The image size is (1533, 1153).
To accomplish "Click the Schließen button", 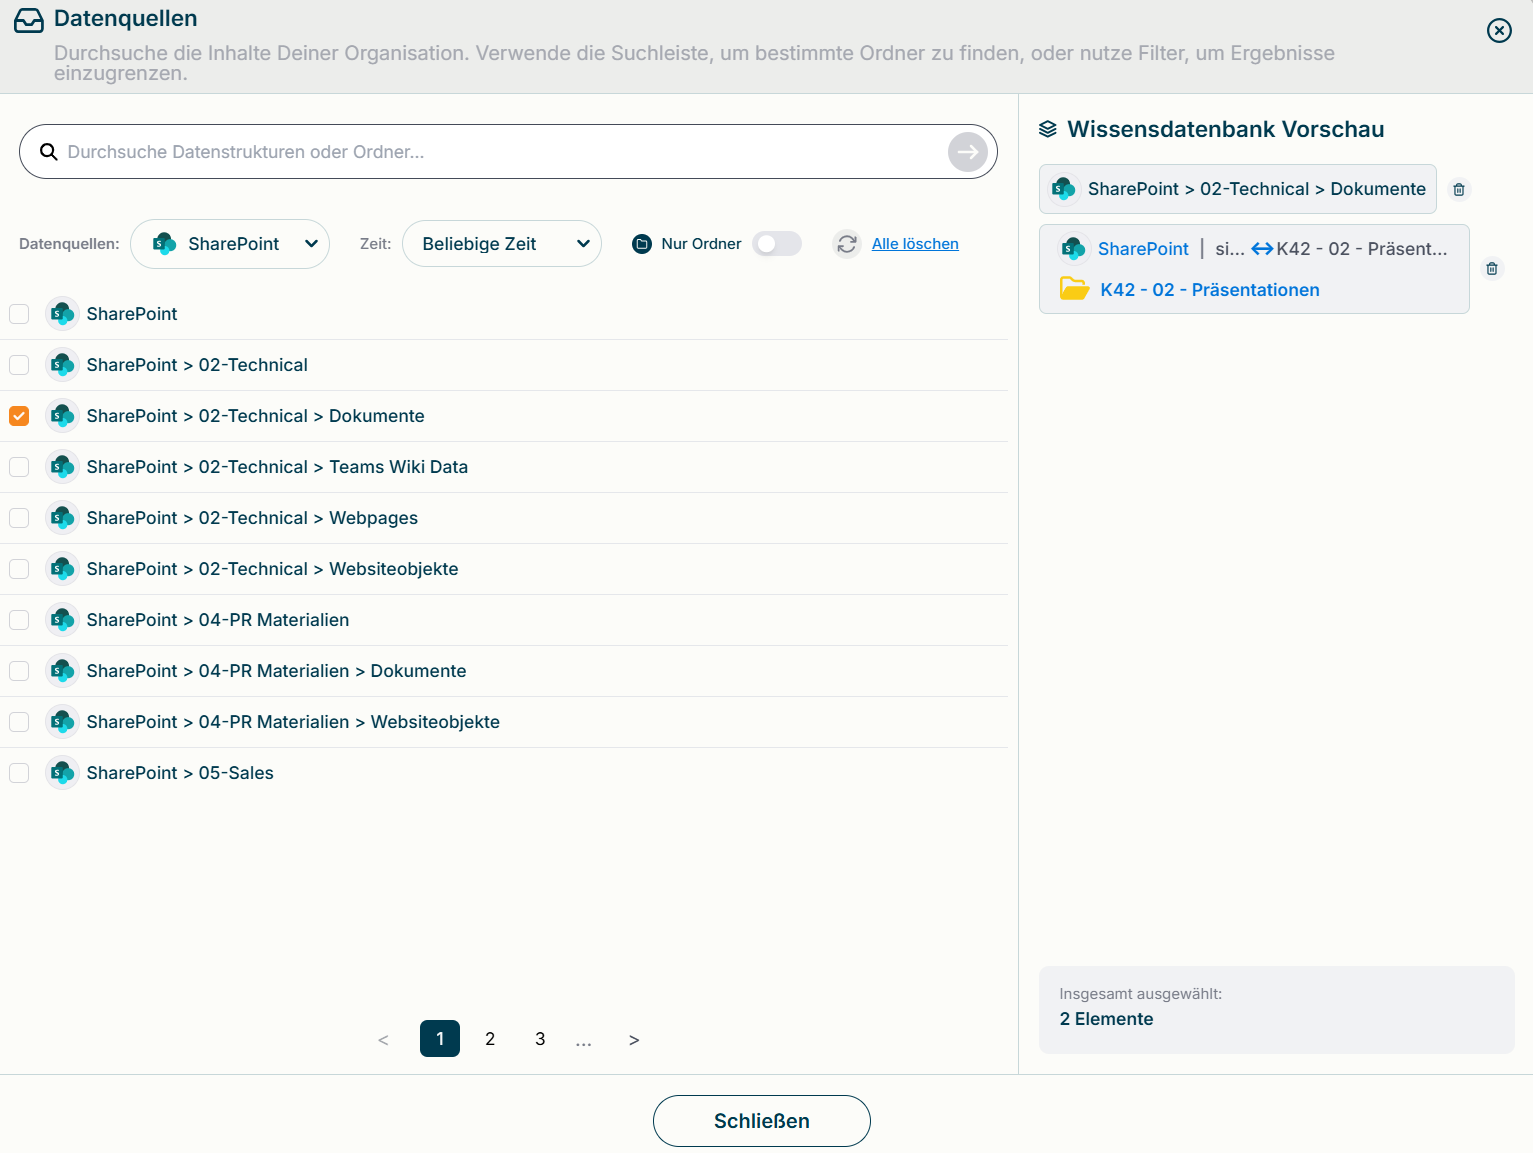I will 762,1121.
